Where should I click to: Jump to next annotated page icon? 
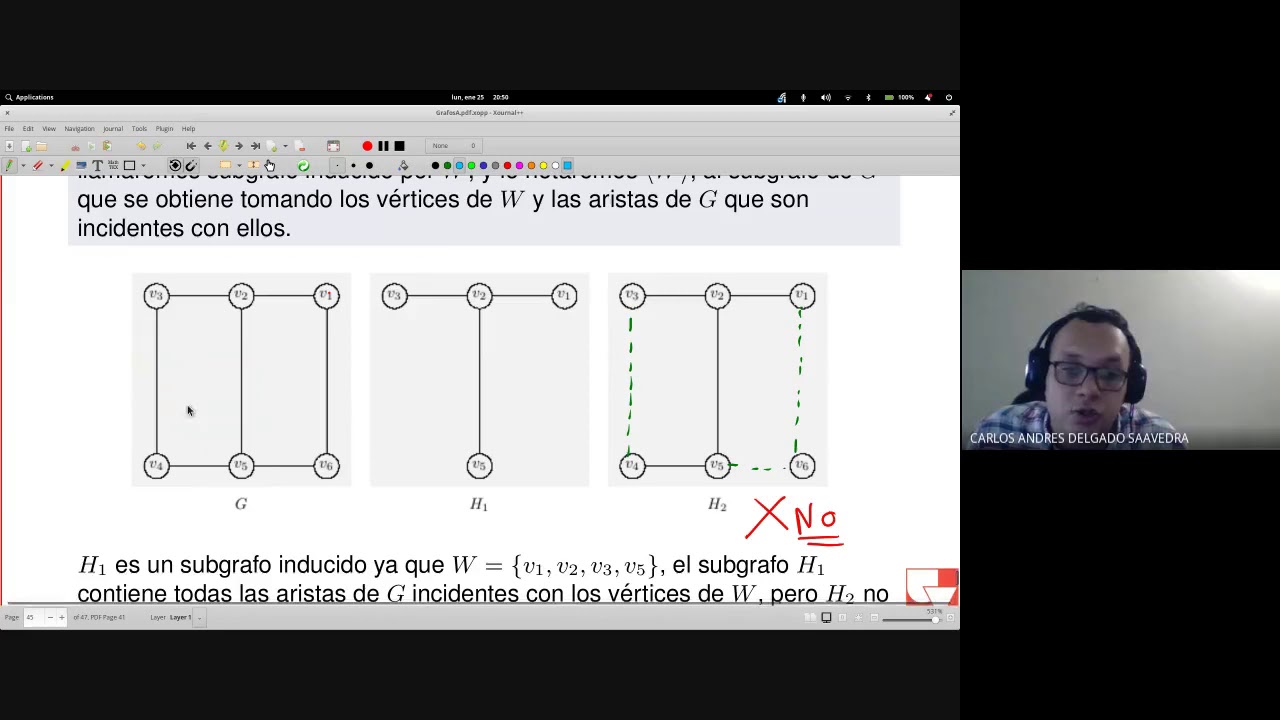click(223, 146)
